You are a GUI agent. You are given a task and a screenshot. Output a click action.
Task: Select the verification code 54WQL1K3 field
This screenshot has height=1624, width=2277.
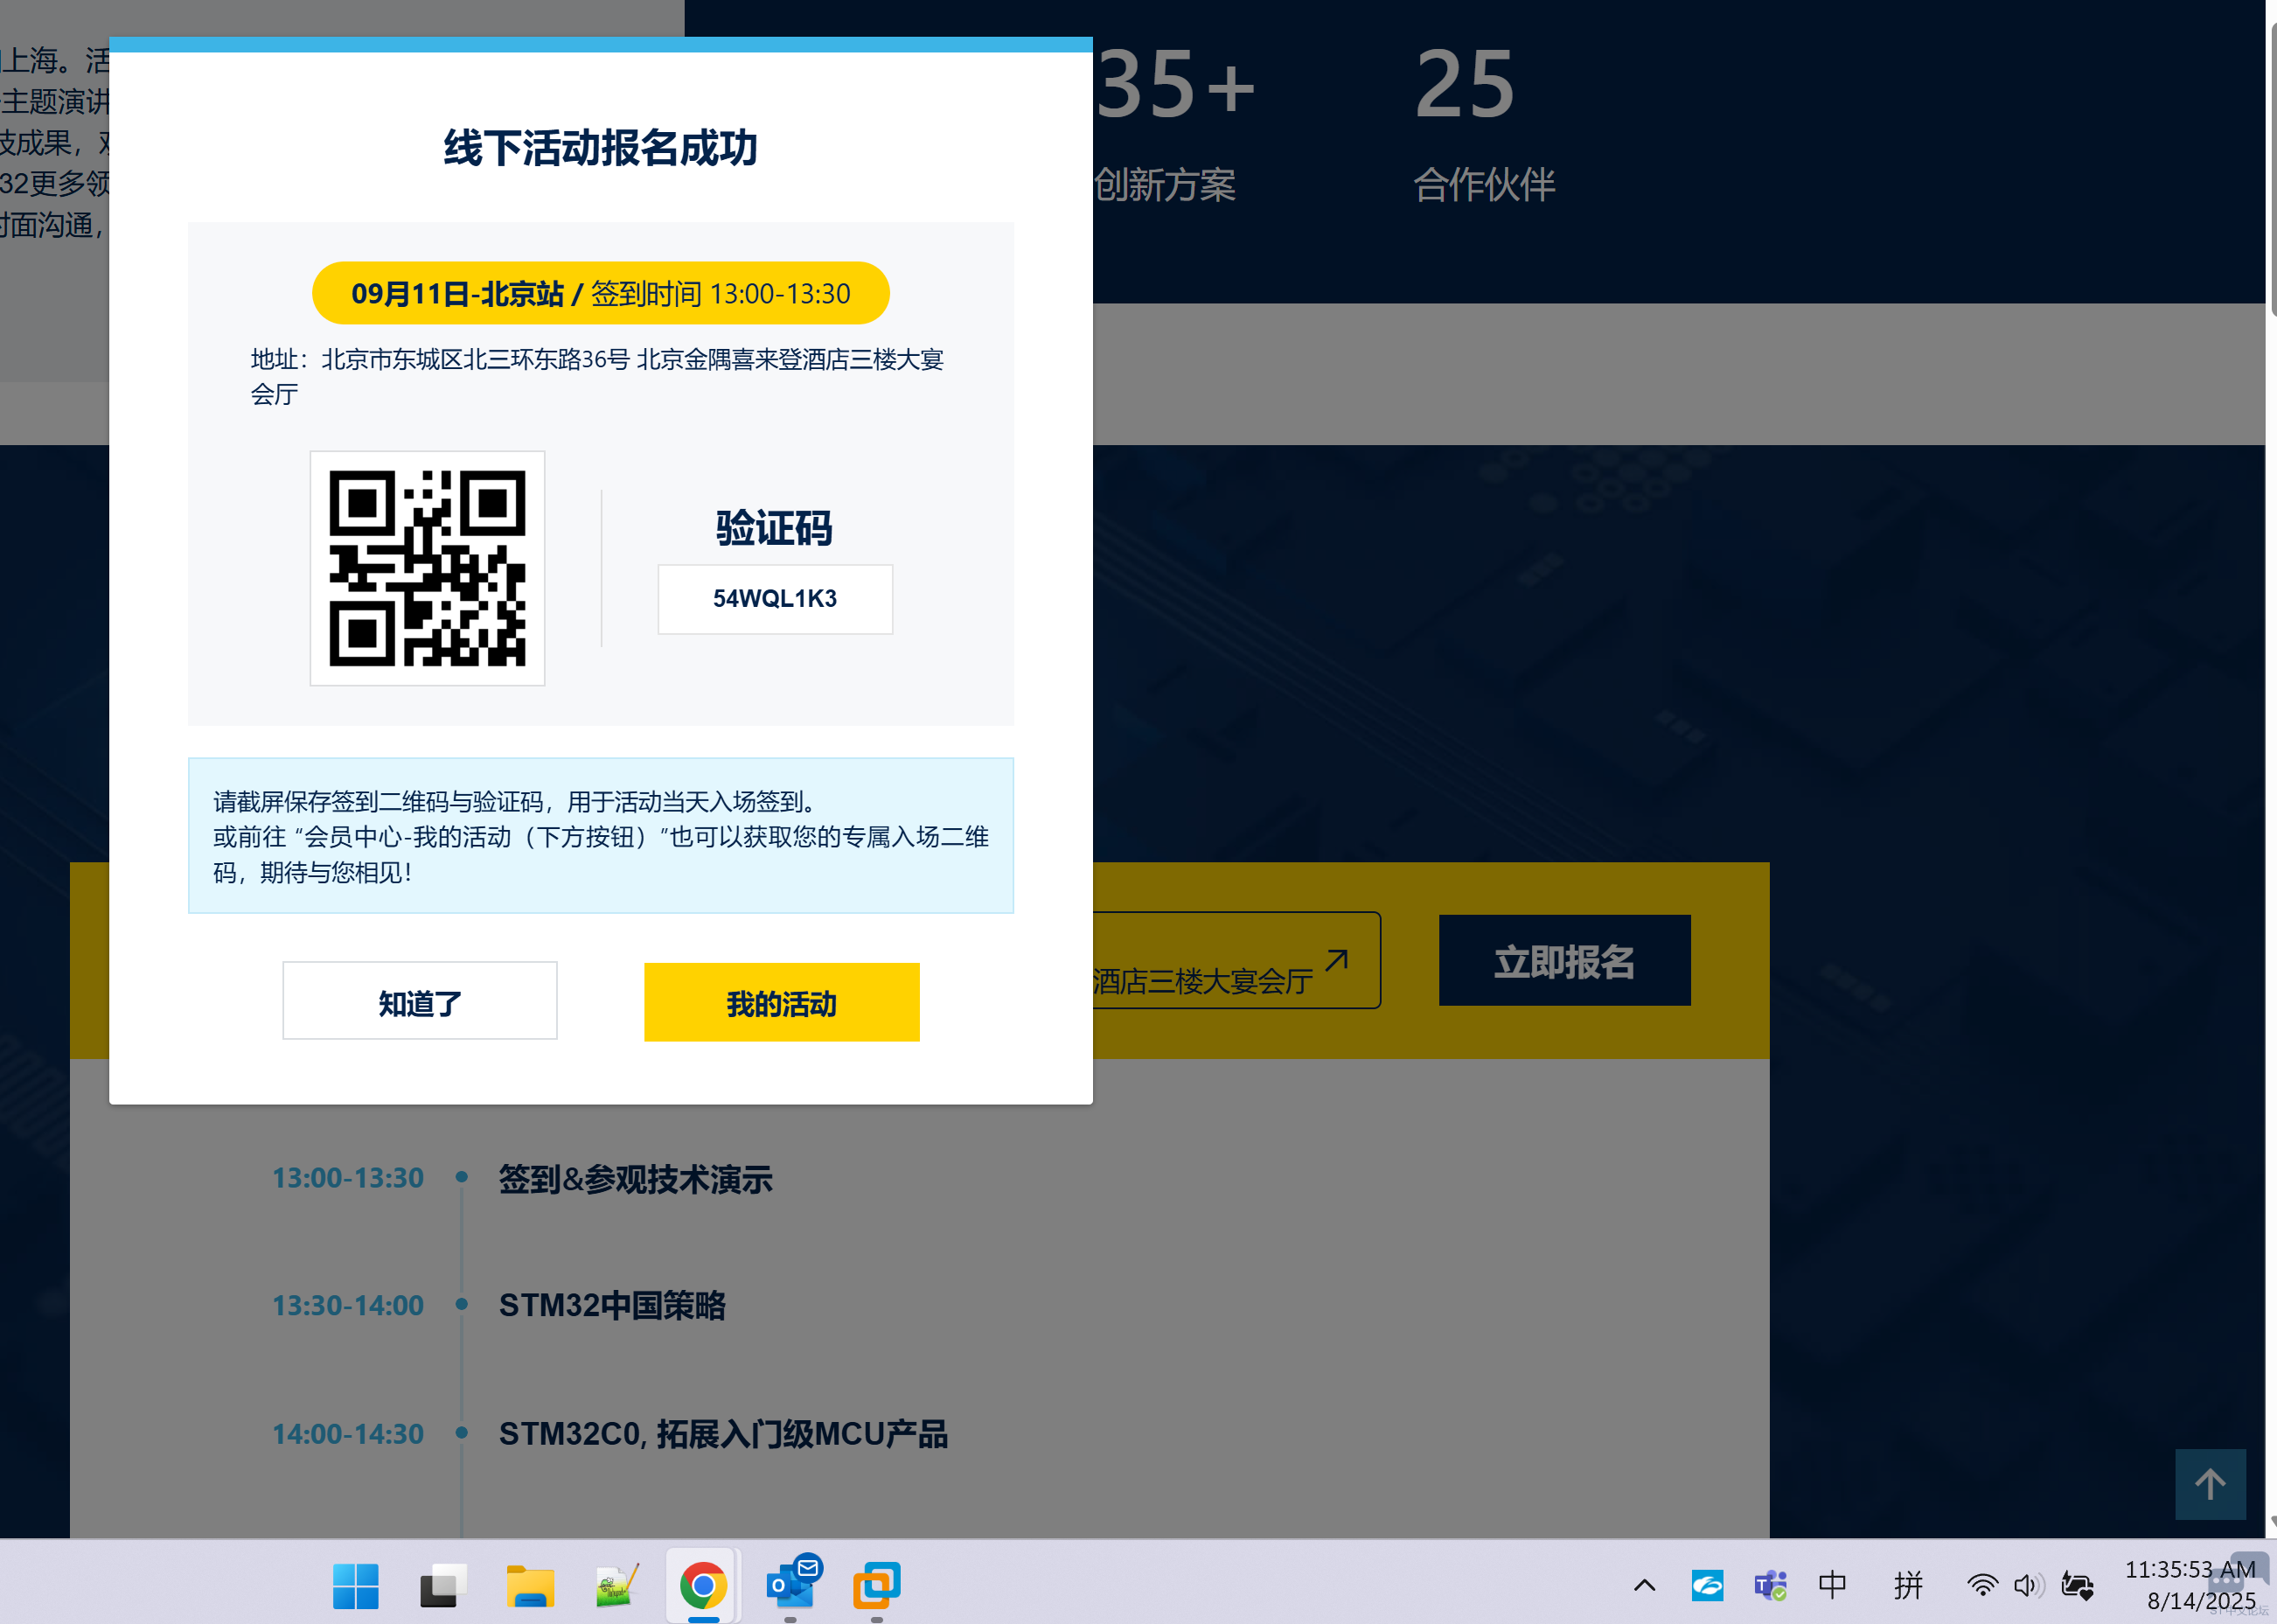[x=775, y=599]
